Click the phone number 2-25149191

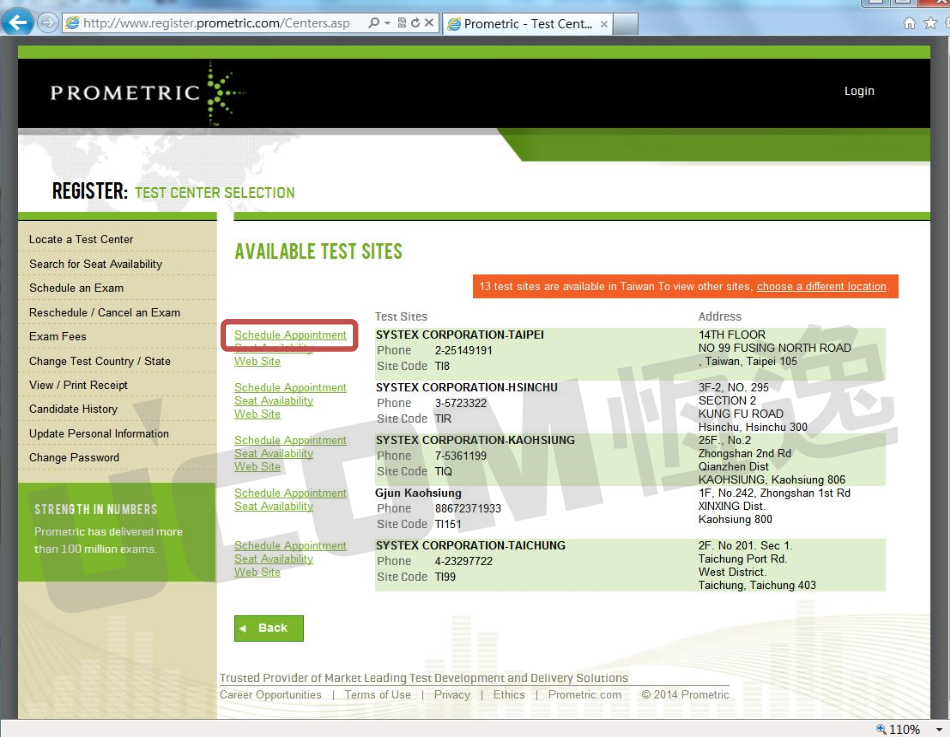(463, 350)
